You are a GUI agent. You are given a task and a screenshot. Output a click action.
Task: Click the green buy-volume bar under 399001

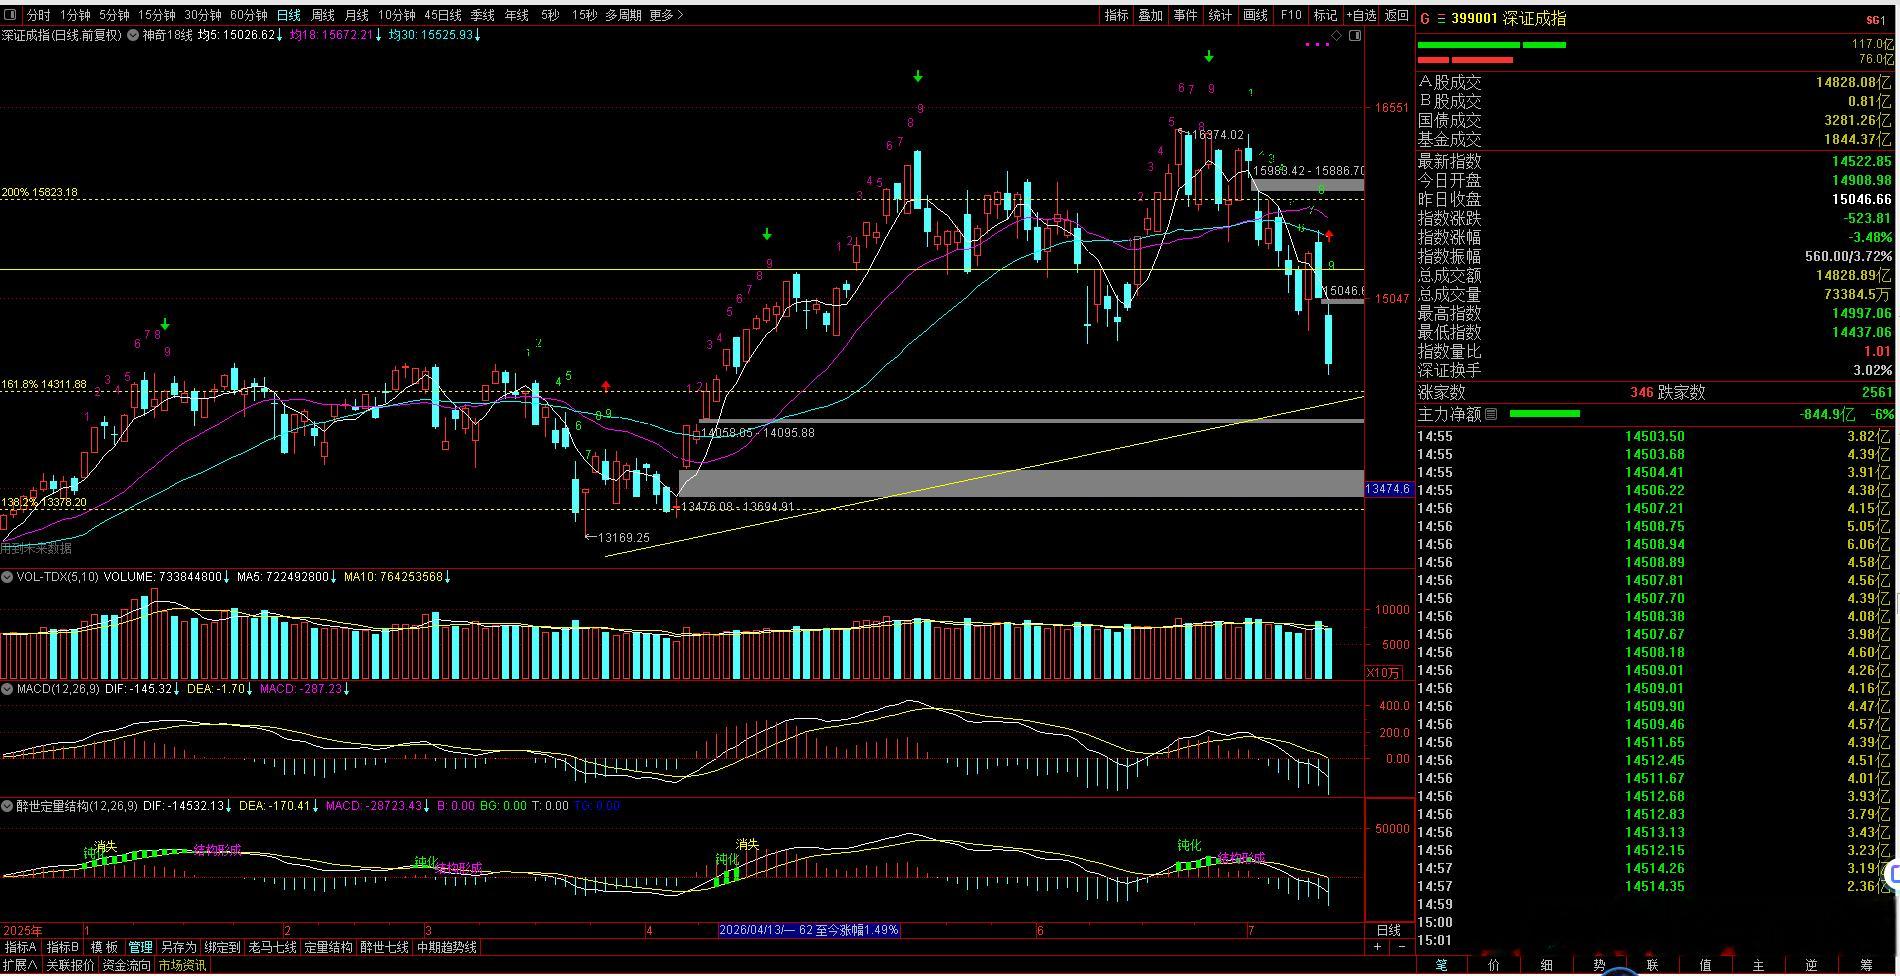click(x=1491, y=44)
